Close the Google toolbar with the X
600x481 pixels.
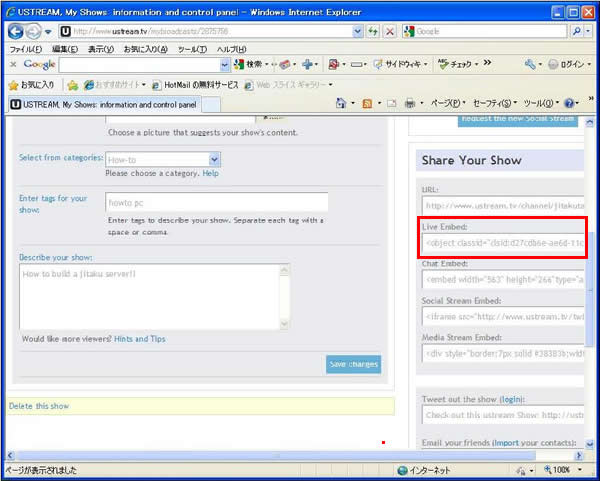pyautogui.click(x=13, y=64)
